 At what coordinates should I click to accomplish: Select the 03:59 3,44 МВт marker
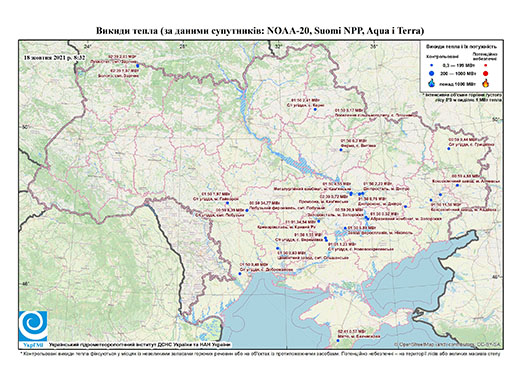click(449, 149)
